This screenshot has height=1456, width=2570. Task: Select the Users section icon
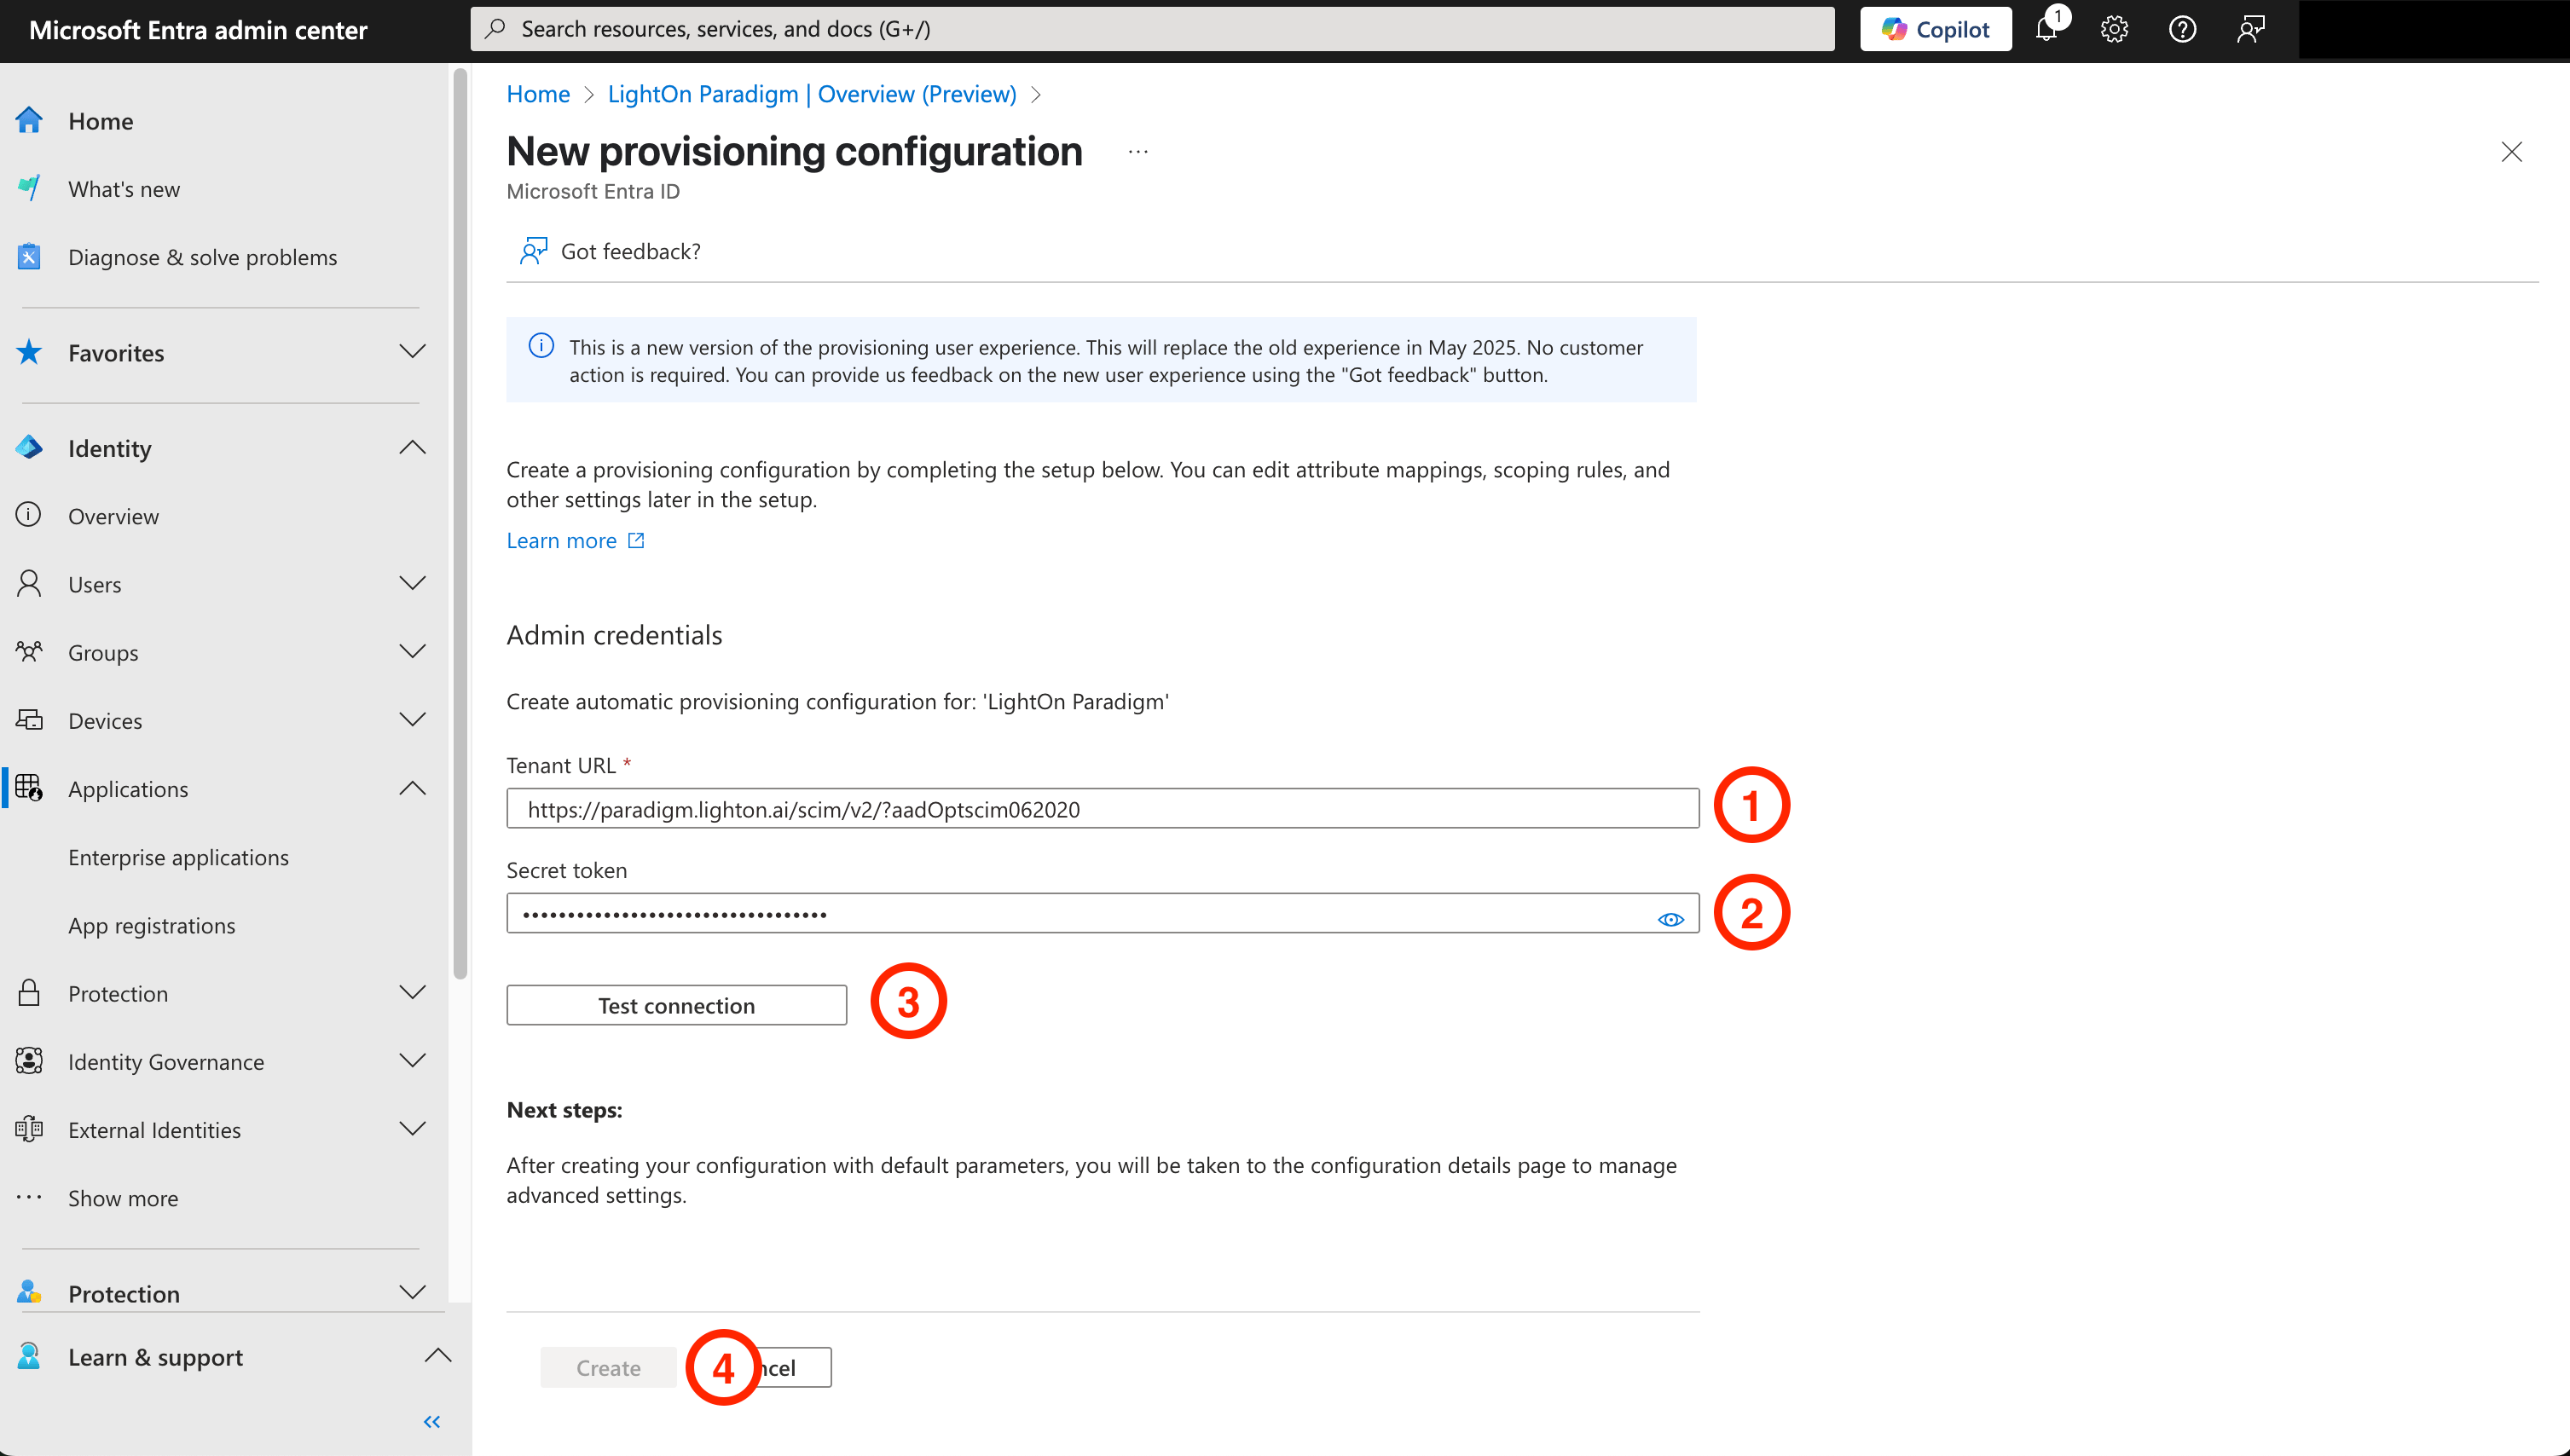pyautogui.click(x=28, y=583)
